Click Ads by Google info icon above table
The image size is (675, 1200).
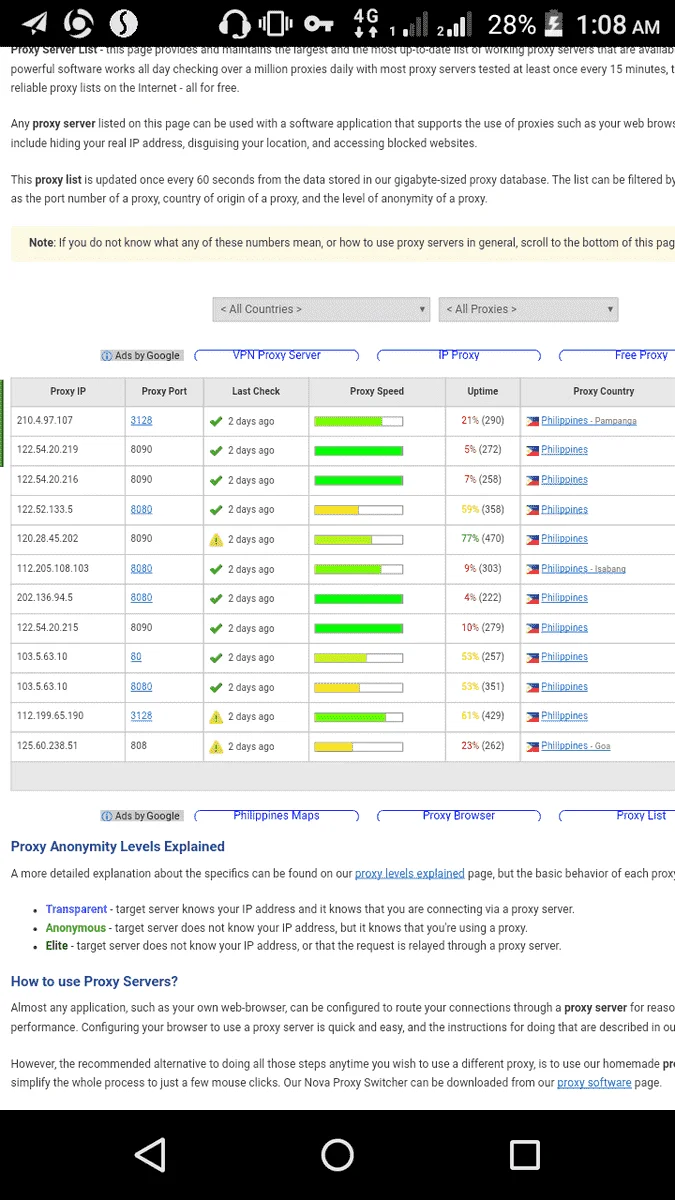coord(107,356)
